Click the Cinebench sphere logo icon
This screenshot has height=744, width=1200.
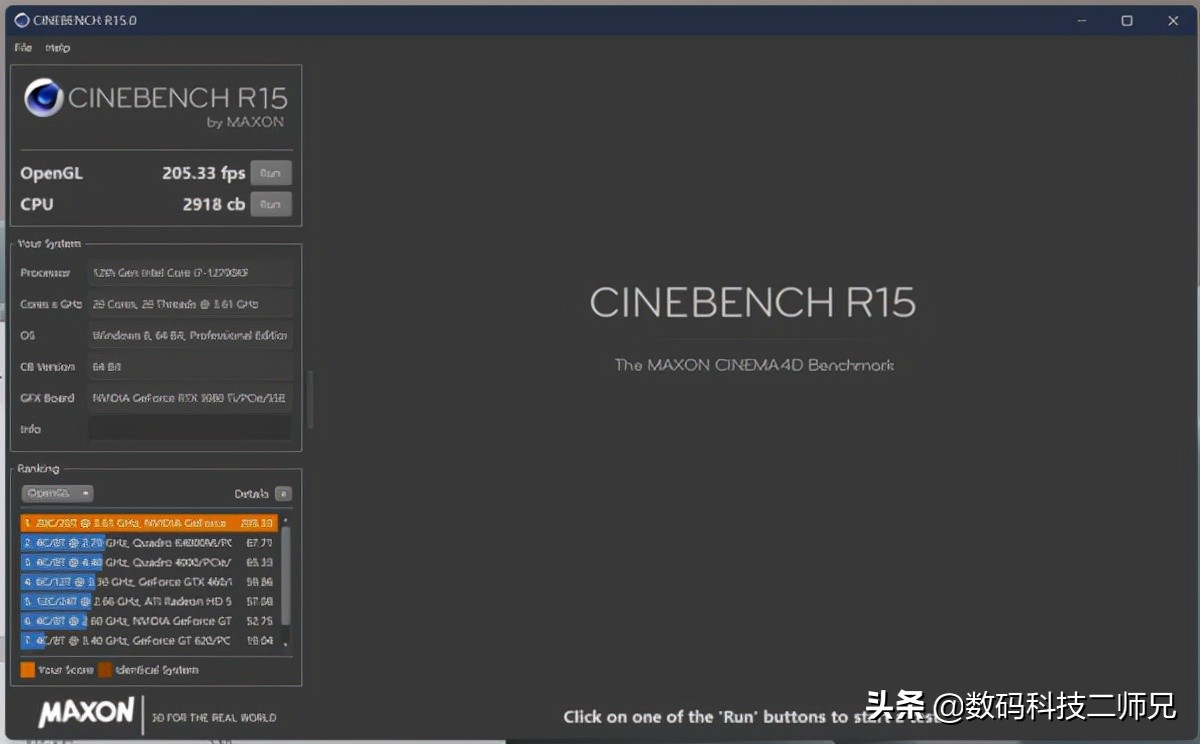(44, 98)
